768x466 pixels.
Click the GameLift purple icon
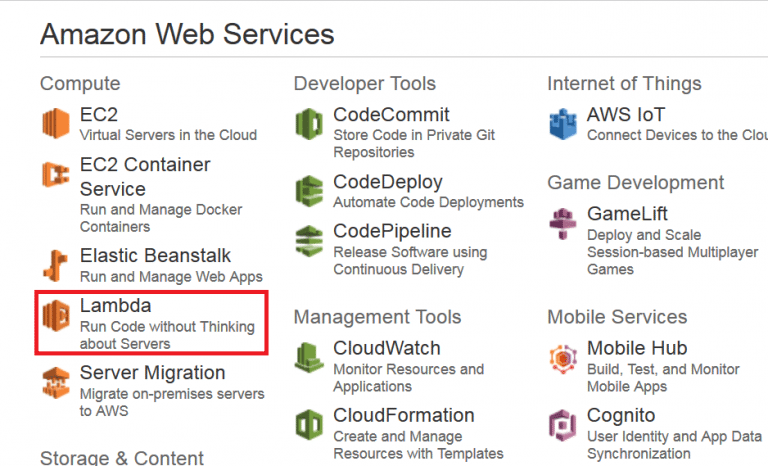click(x=563, y=223)
